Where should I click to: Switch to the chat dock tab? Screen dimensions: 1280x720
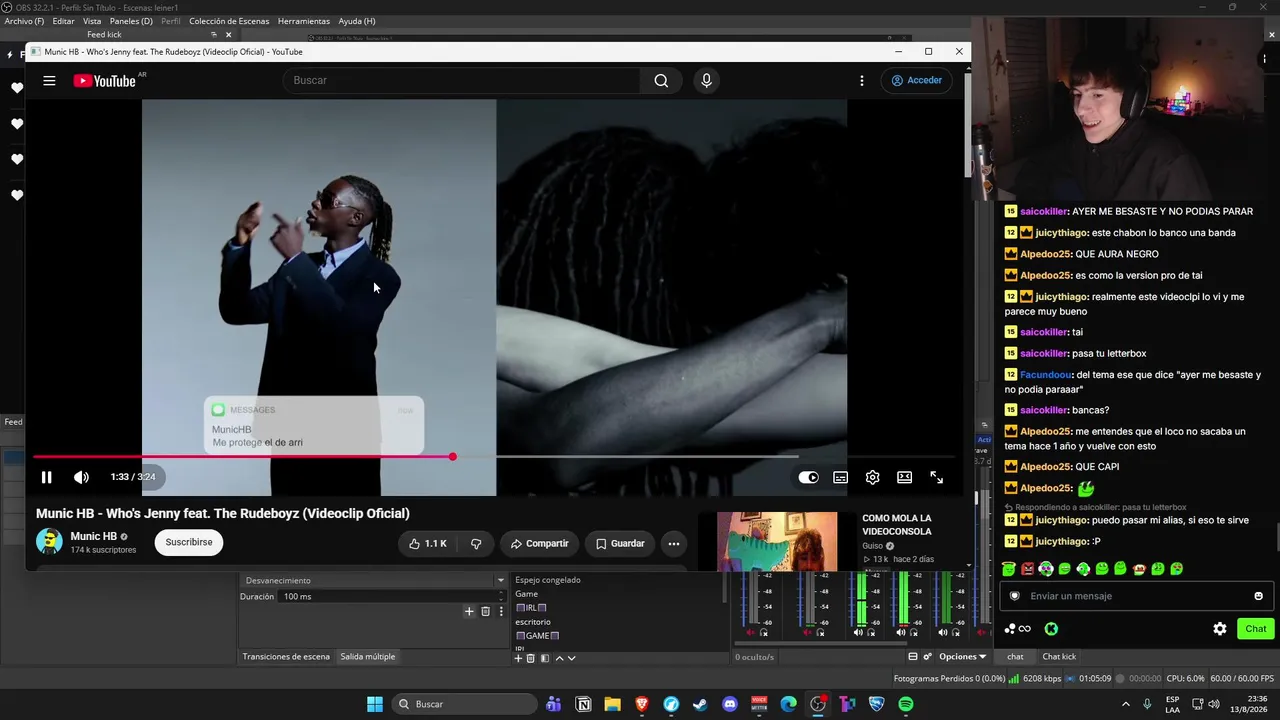pos(1015,656)
